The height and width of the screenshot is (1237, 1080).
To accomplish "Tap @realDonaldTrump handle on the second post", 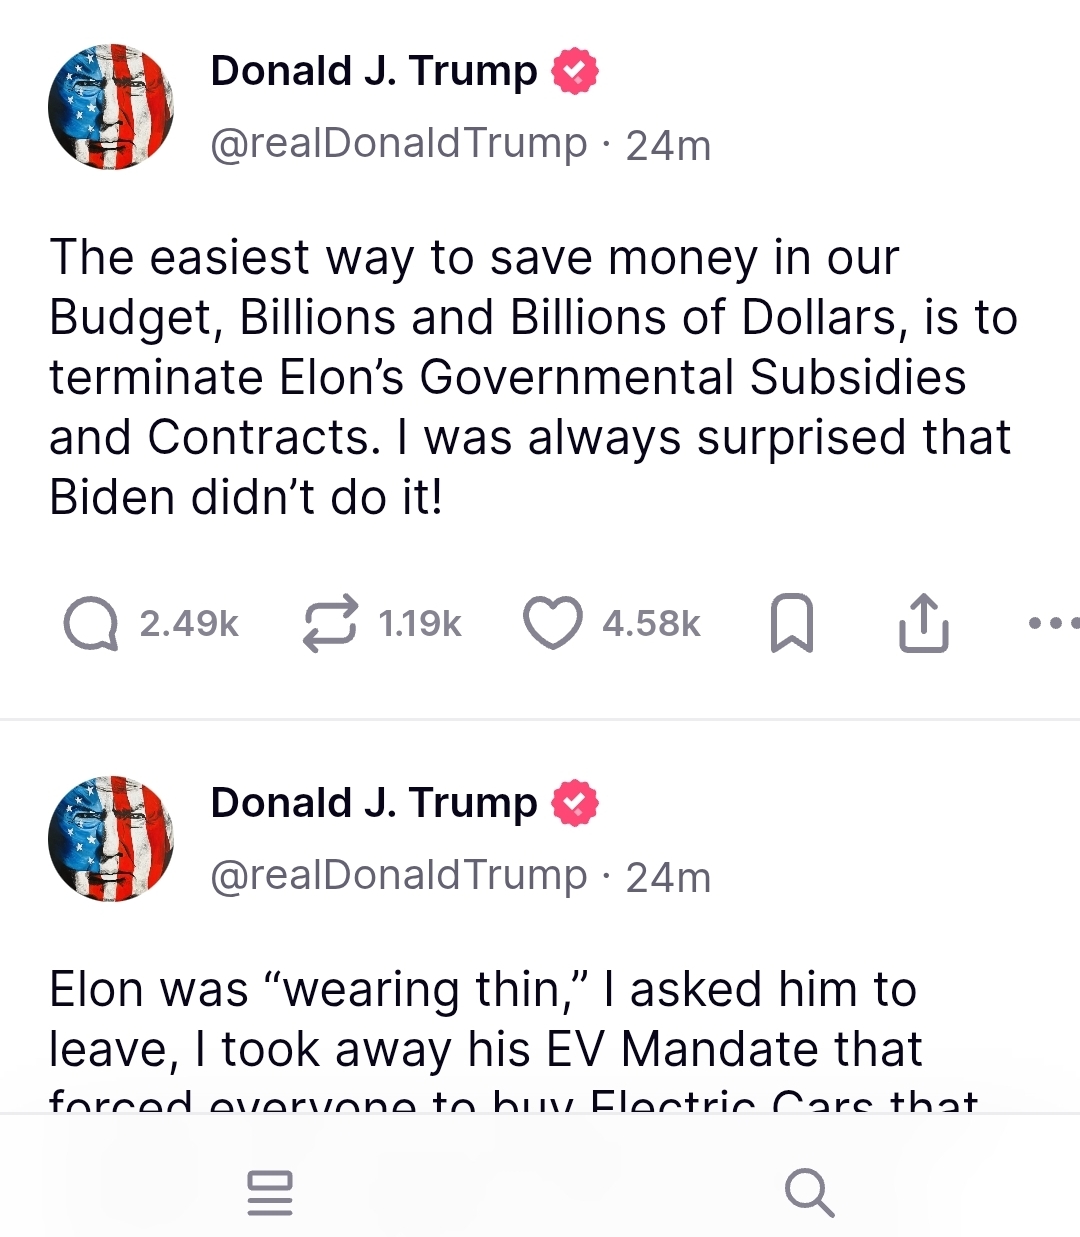I will [x=398, y=876].
